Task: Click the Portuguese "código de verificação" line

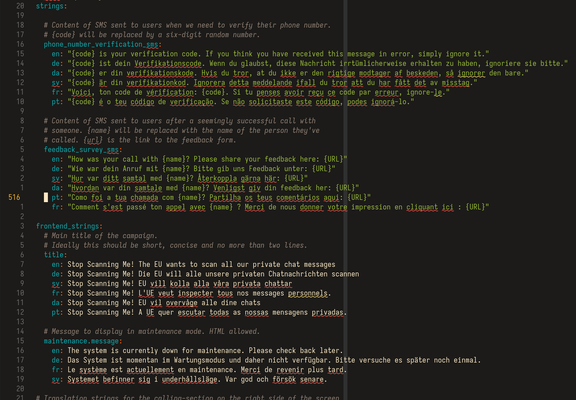Action: pos(233,102)
